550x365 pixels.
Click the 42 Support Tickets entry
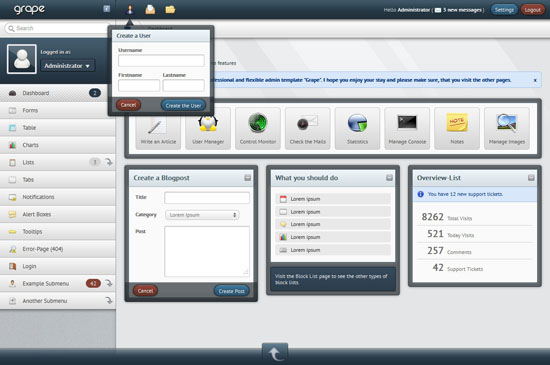[457, 268]
